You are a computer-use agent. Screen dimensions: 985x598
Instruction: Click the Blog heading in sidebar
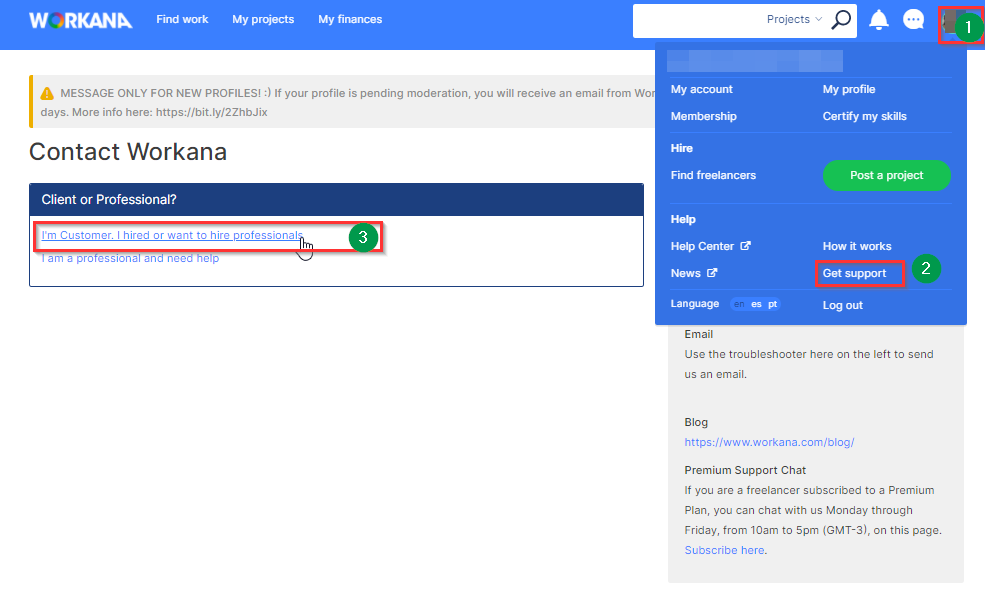(x=696, y=422)
